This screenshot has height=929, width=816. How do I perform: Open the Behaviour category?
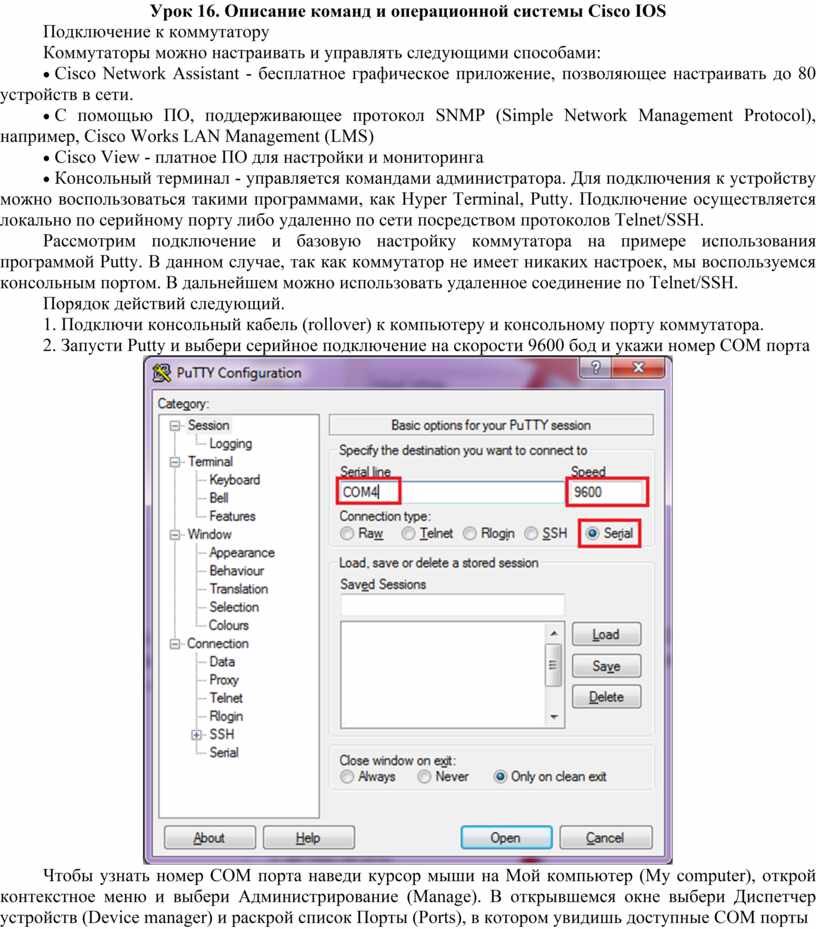(236, 571)
